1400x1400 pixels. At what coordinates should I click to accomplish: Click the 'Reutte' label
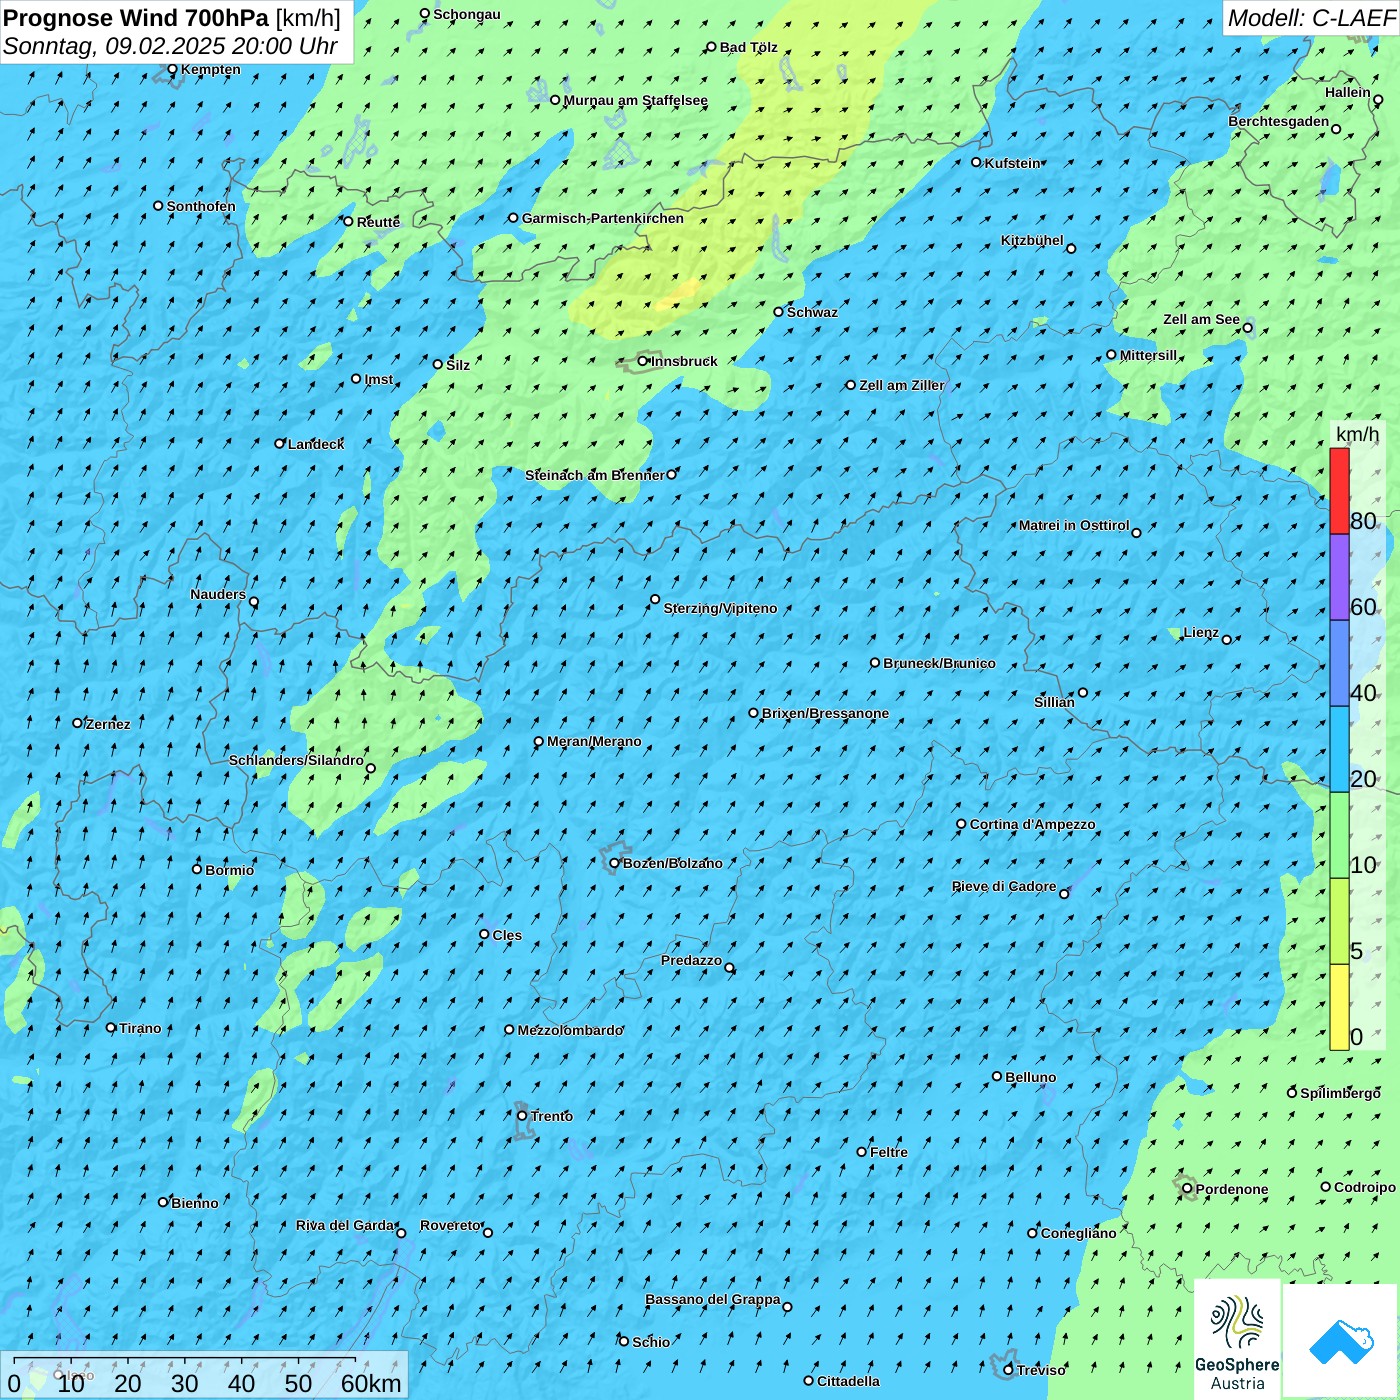[x=378, y=222]
